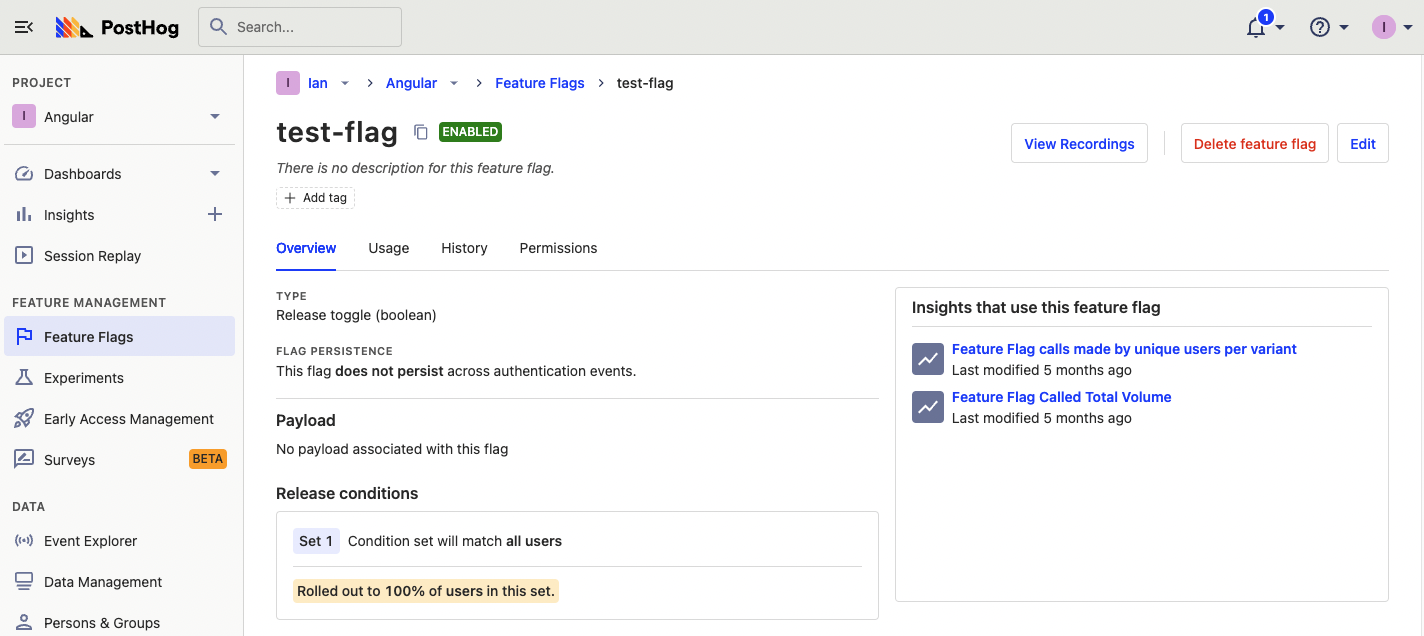
Task: Click the plus icon next to Insights
Action: [x=214, y=214]
